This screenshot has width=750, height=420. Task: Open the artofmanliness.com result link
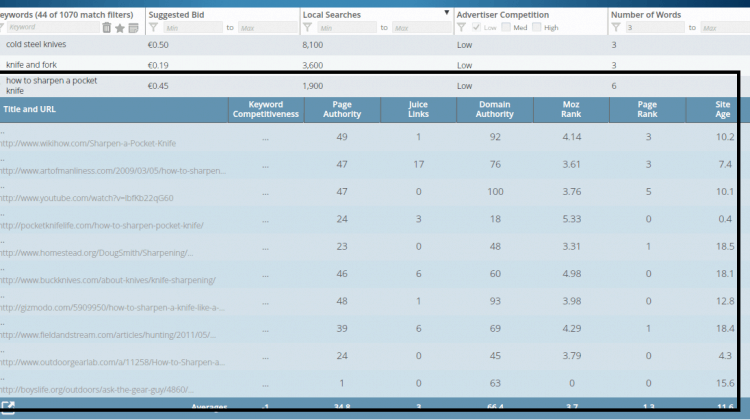click(x=113, y=170)
